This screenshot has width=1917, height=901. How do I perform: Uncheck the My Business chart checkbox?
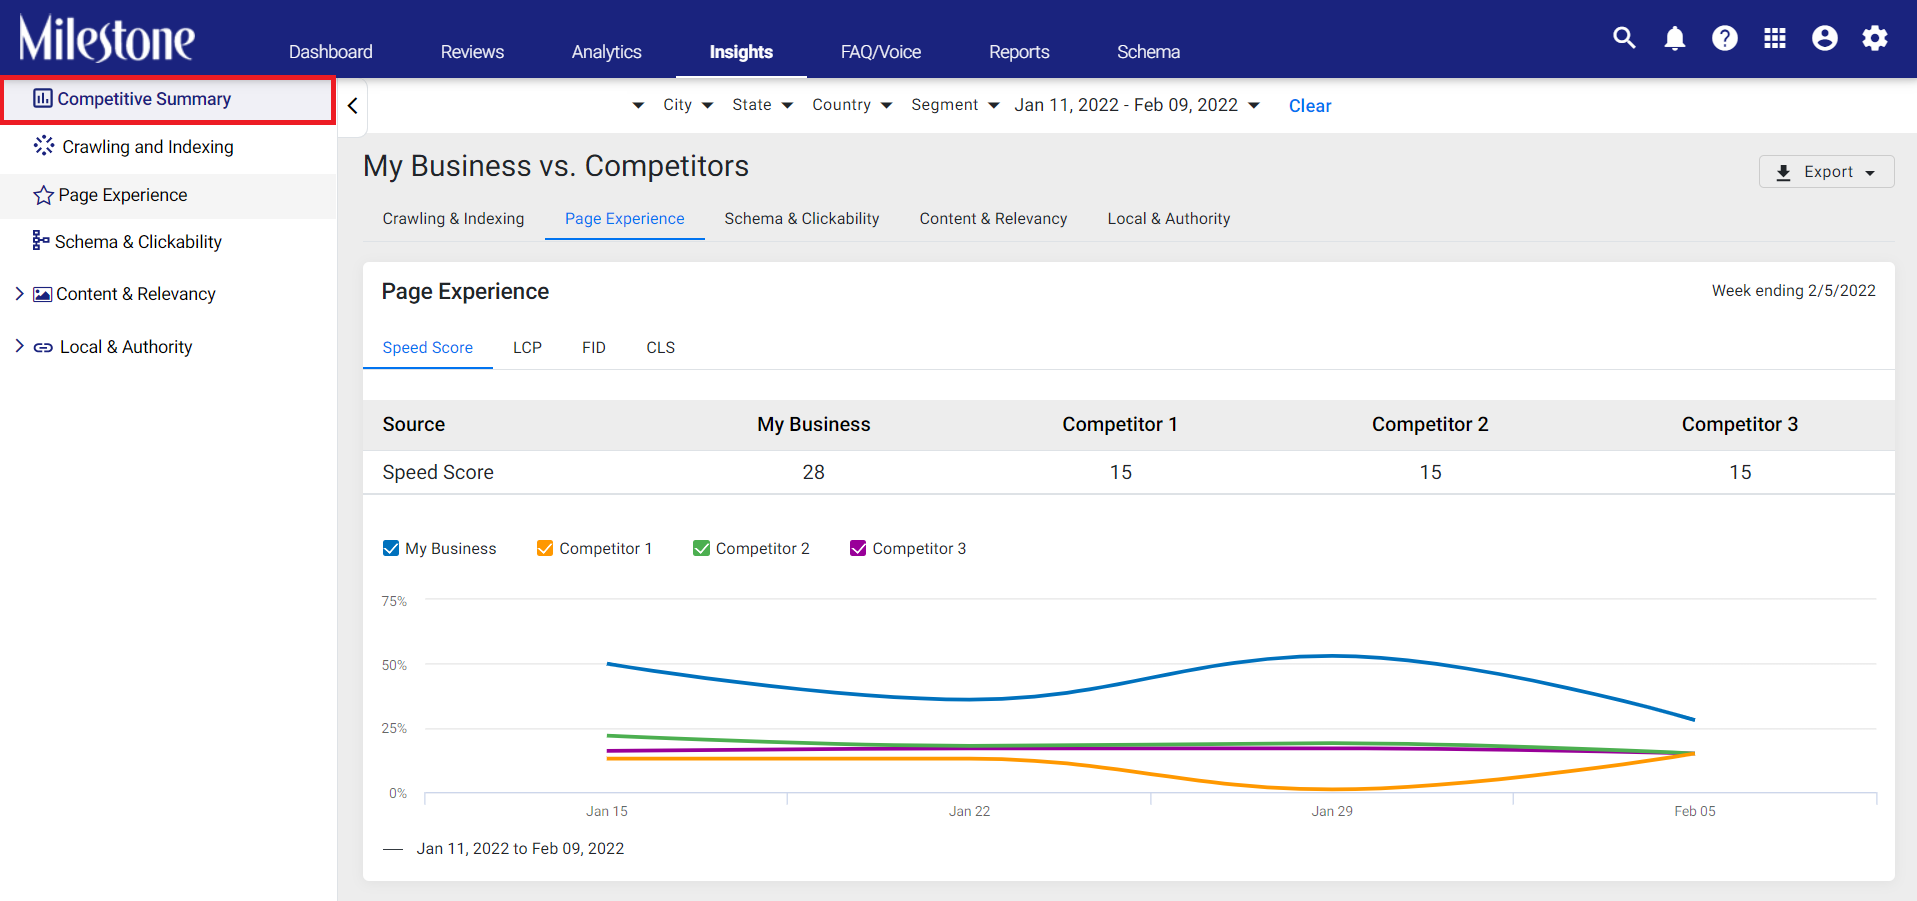pyautogui.click(x=391, y=548)
